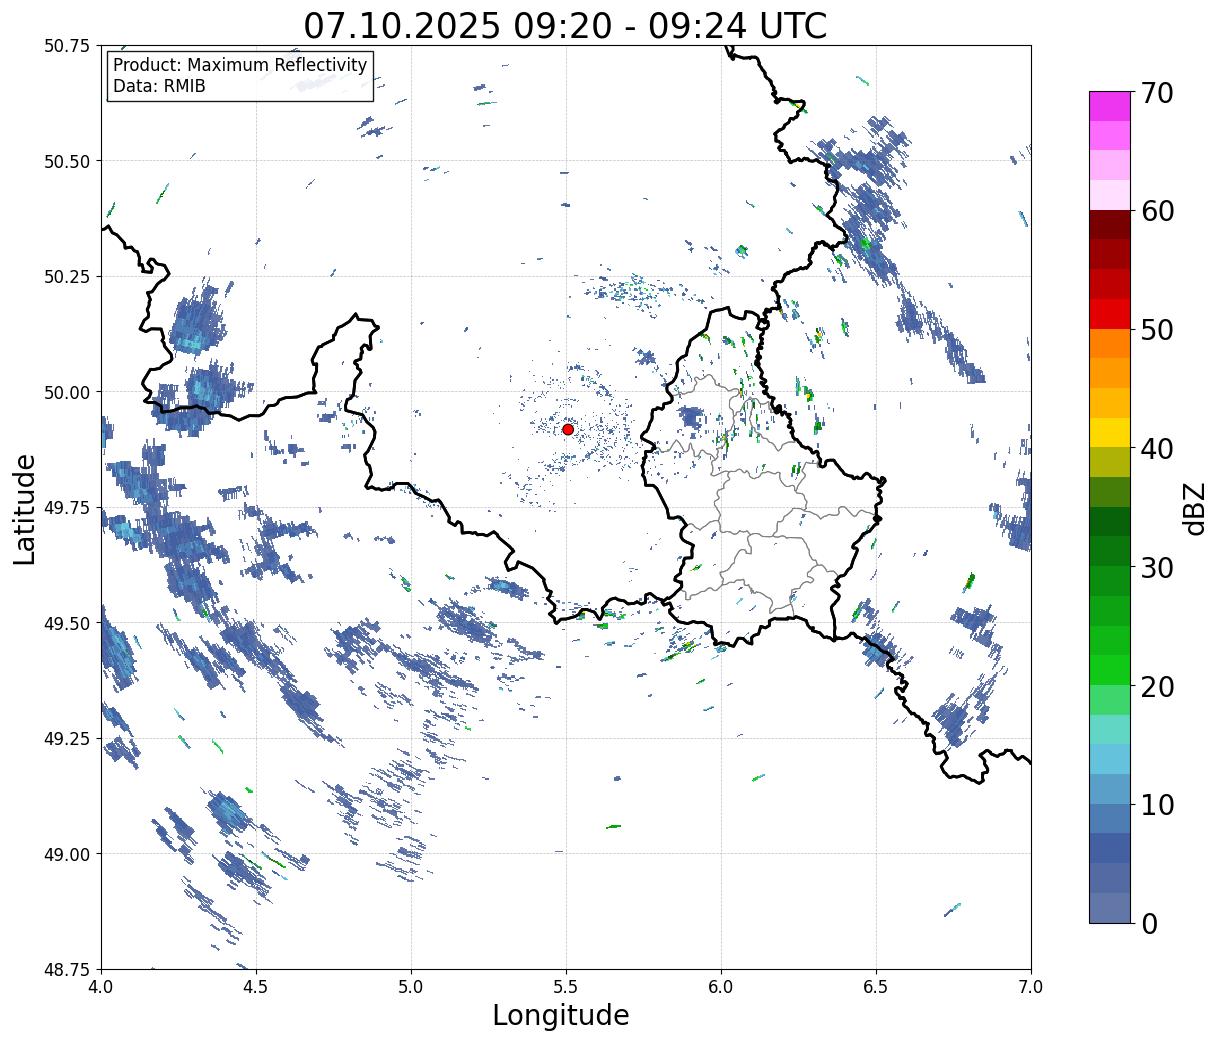Click the latitude tick label 50.25
This screenshot has width=1219, height=1040.
point(67,277)
